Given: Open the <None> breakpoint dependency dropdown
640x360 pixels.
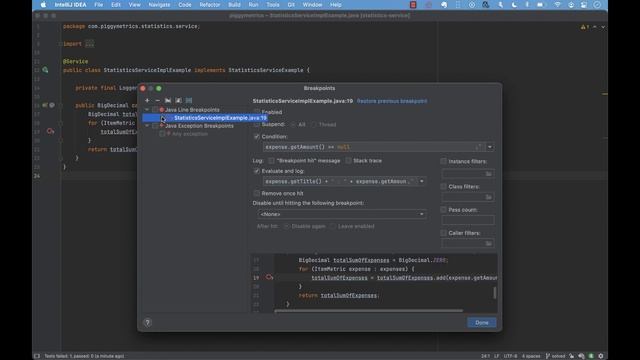Looking at the screenshot, I should [342, 214].
